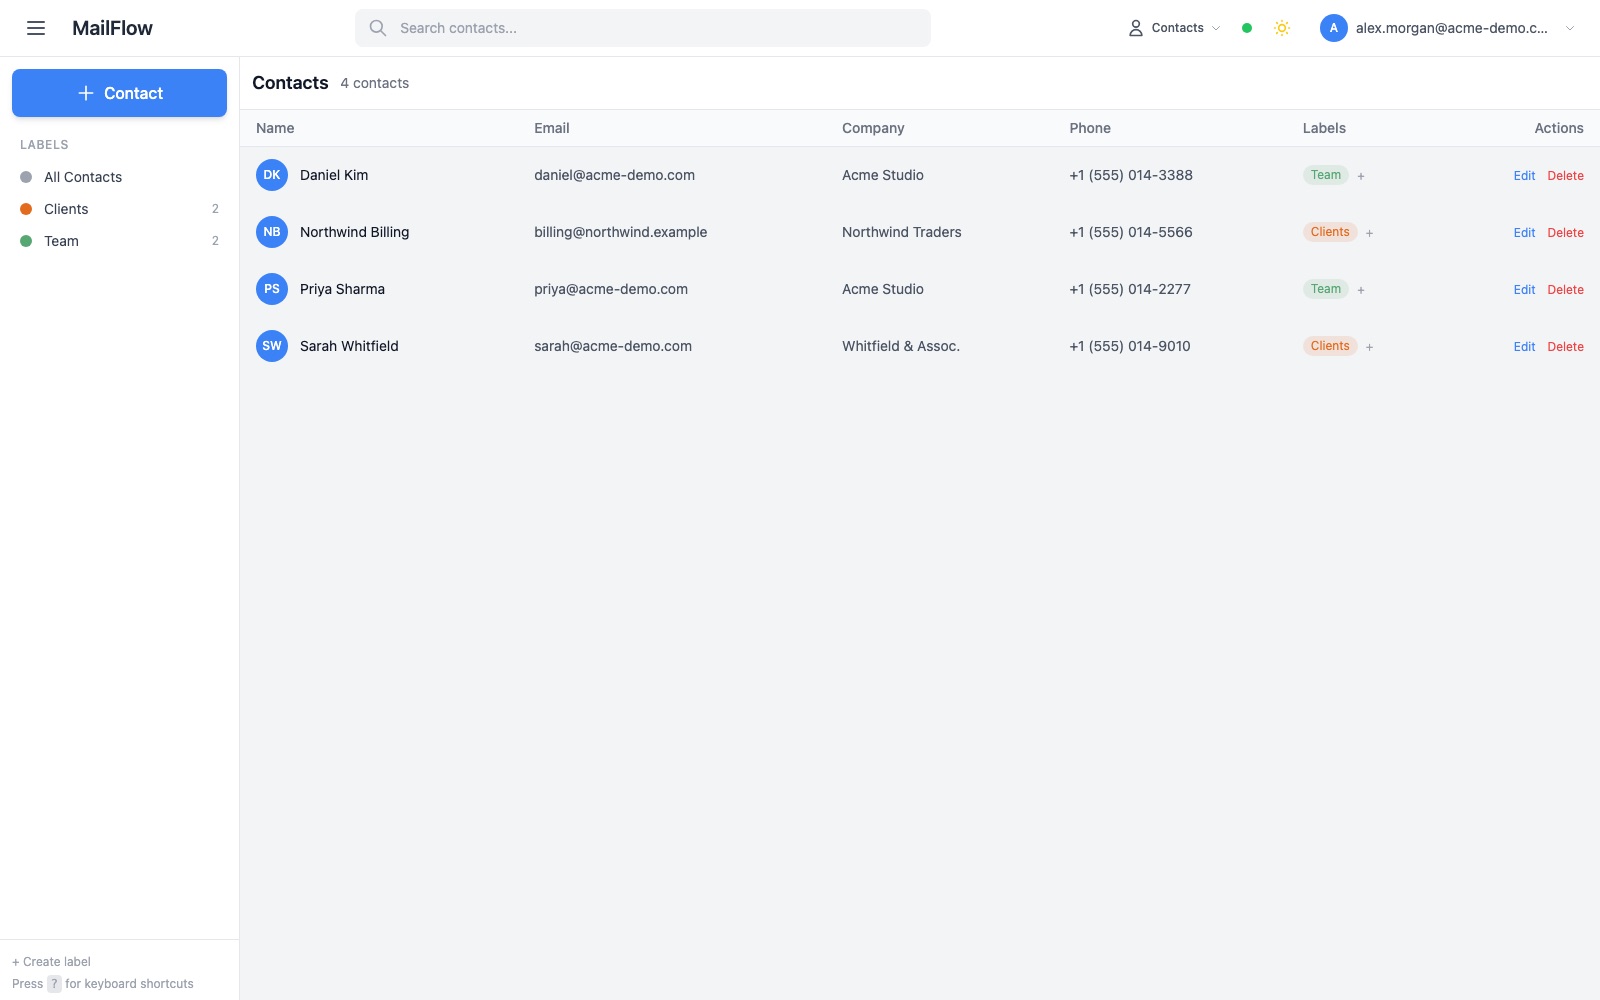Delete the Sarah Whitfield contact

pyautogui.click(x=1565, y=347)
